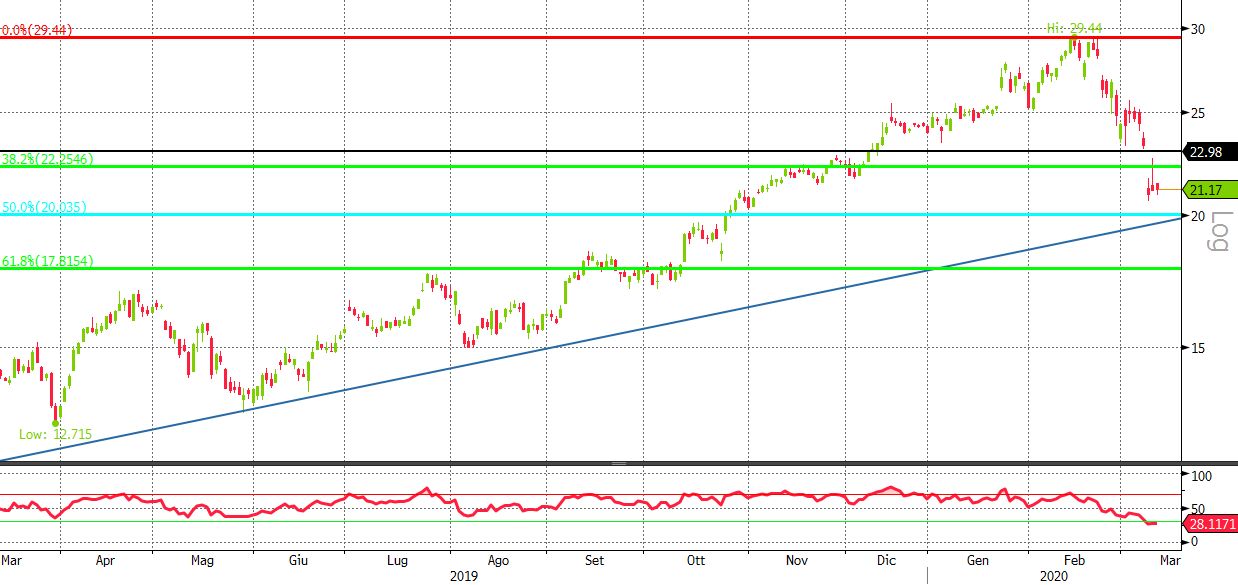Viewport: 1238px width, 585px height.
Task: Click the Ago month label
Action: 498,561
